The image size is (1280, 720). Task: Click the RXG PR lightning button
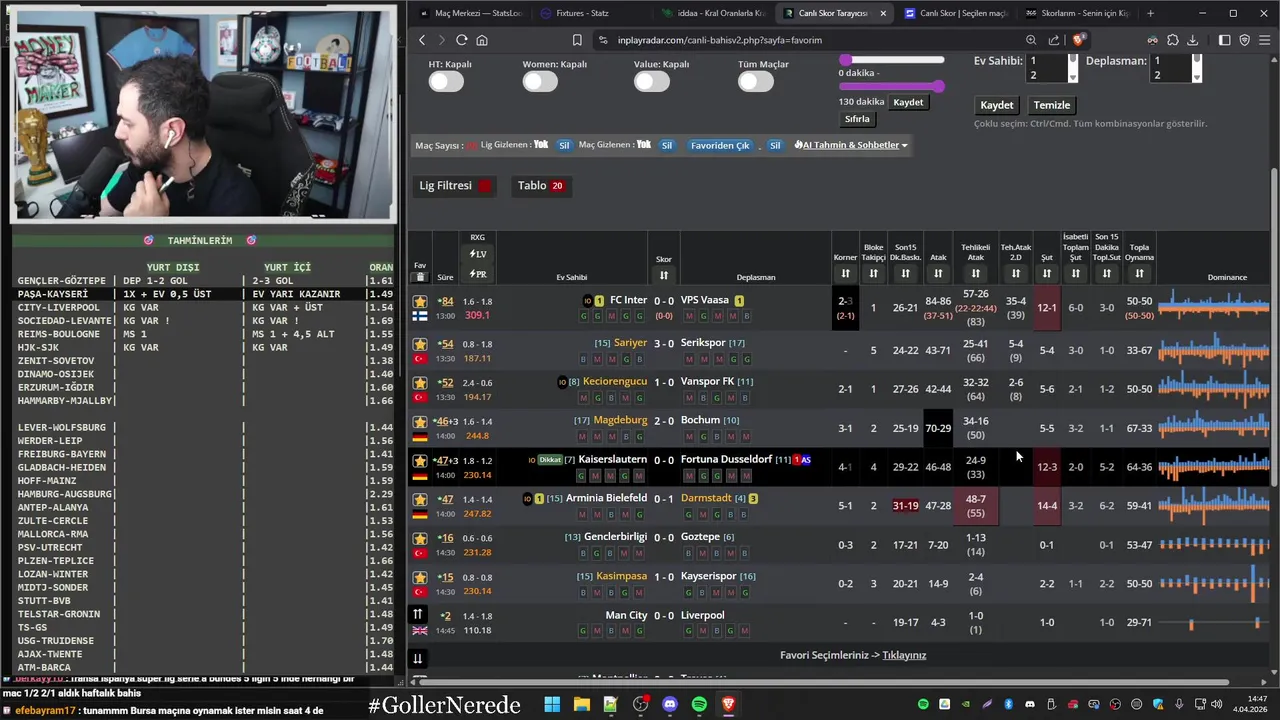pyautogui.click(x=478, y=274)
